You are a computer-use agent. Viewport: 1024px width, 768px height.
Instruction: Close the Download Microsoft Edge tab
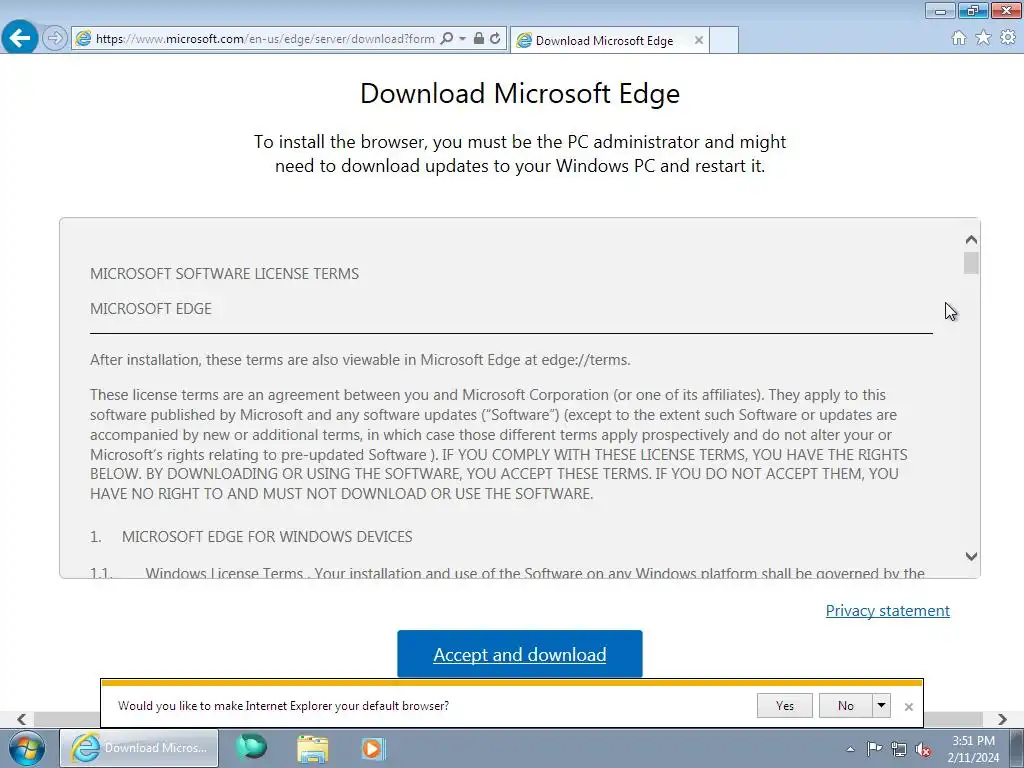(x=699, y=40)
